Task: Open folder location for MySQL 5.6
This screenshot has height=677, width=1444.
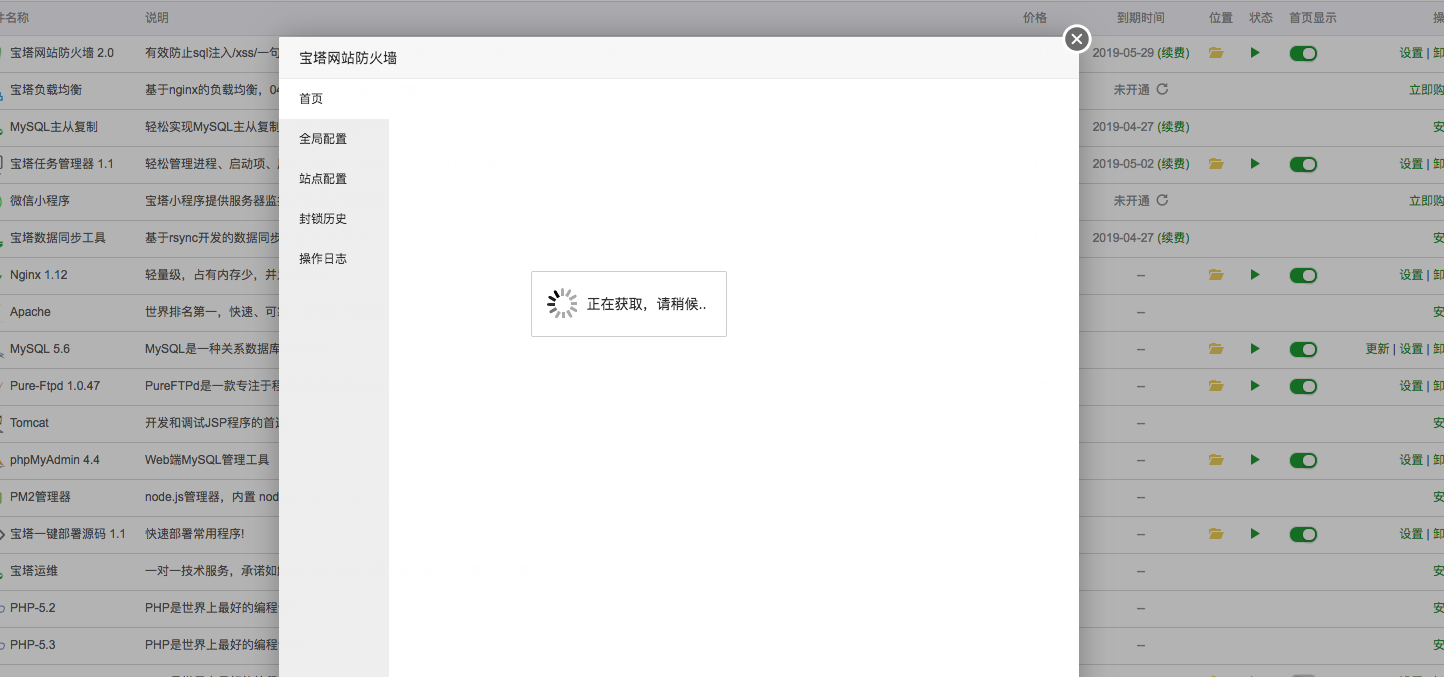Action: click(1216, 349)
